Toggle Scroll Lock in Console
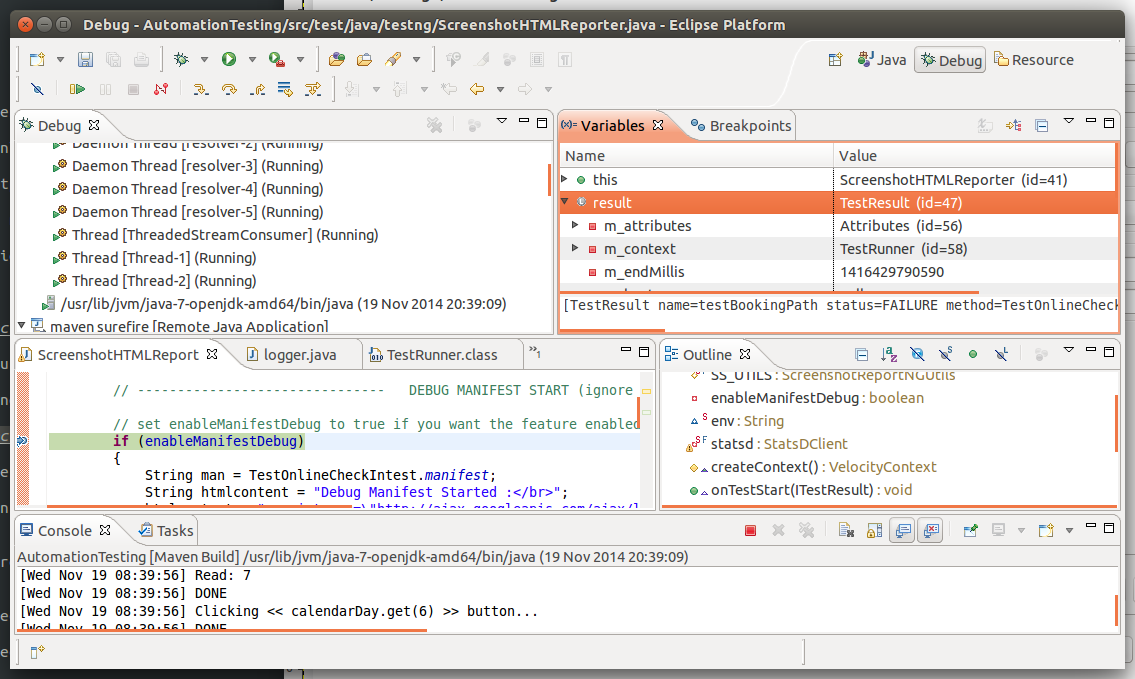 (874, 531)
